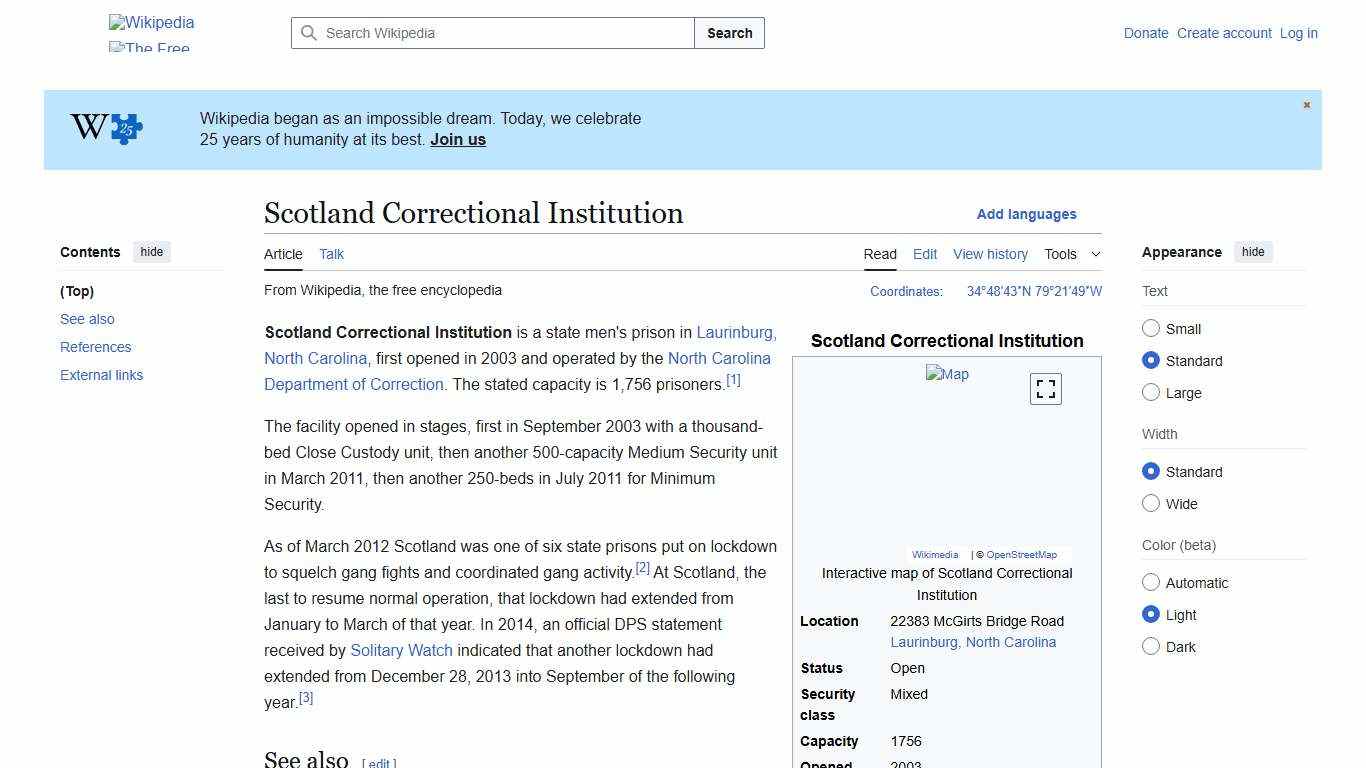Click the Wikipedia 25th anniversary puzzle logo
1366x768 pixels.
105,128
